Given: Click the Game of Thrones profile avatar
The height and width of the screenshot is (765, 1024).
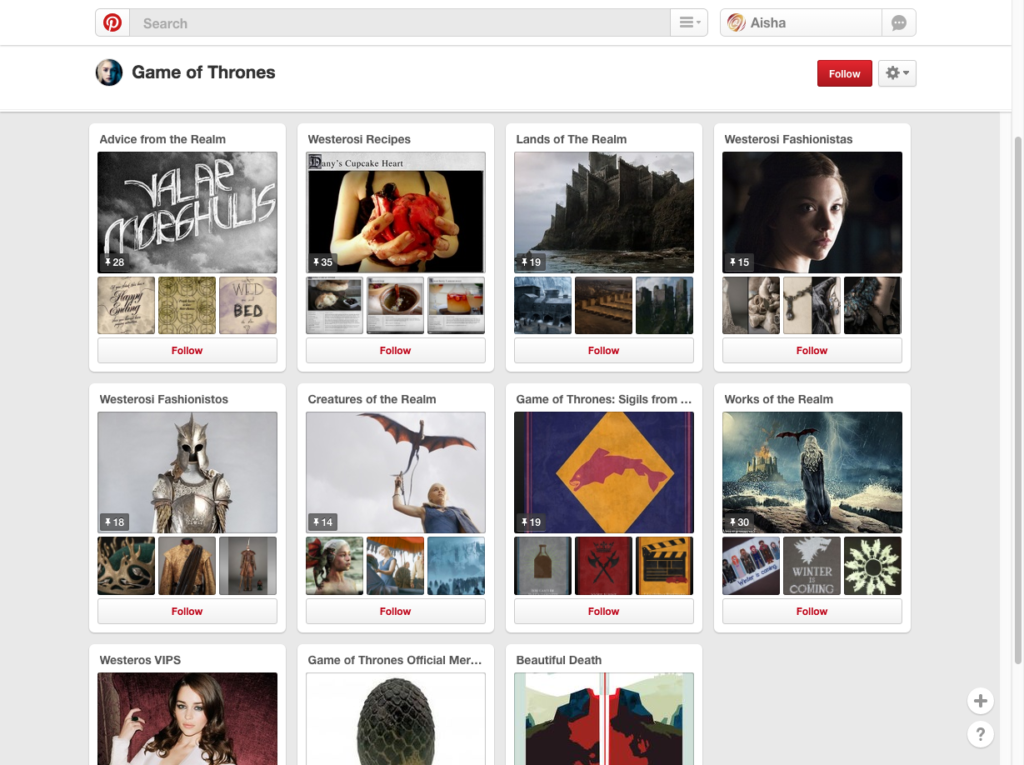Looking at the screenshot, I should 109,73.
